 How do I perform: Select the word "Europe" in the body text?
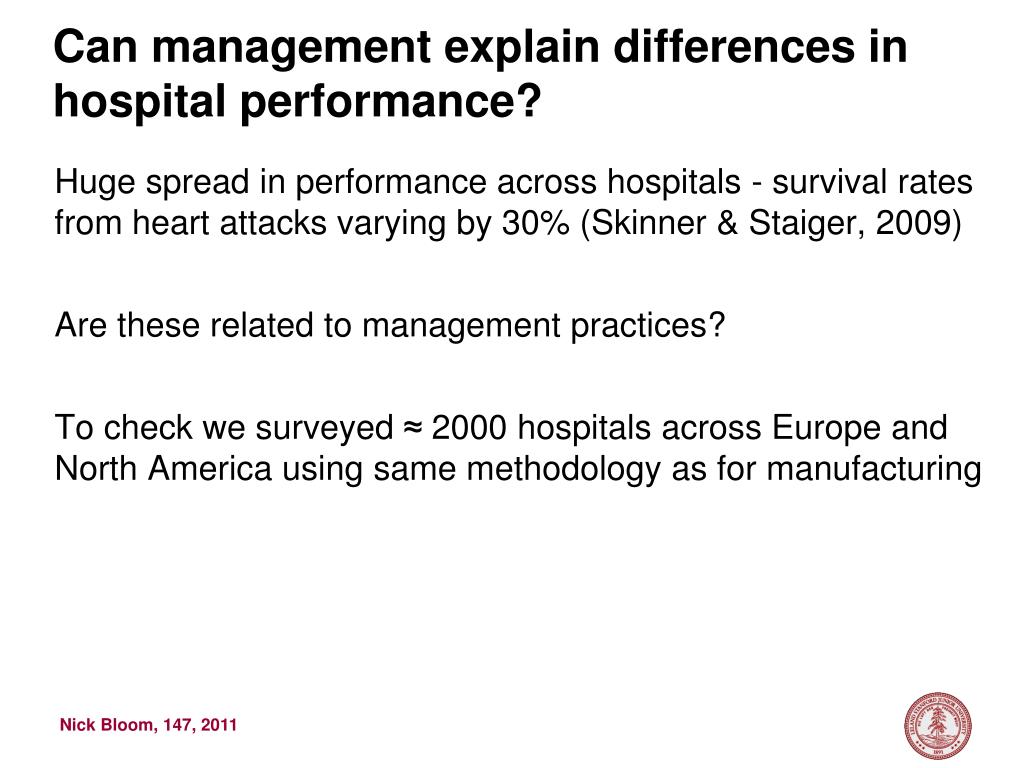pos(825,429)
